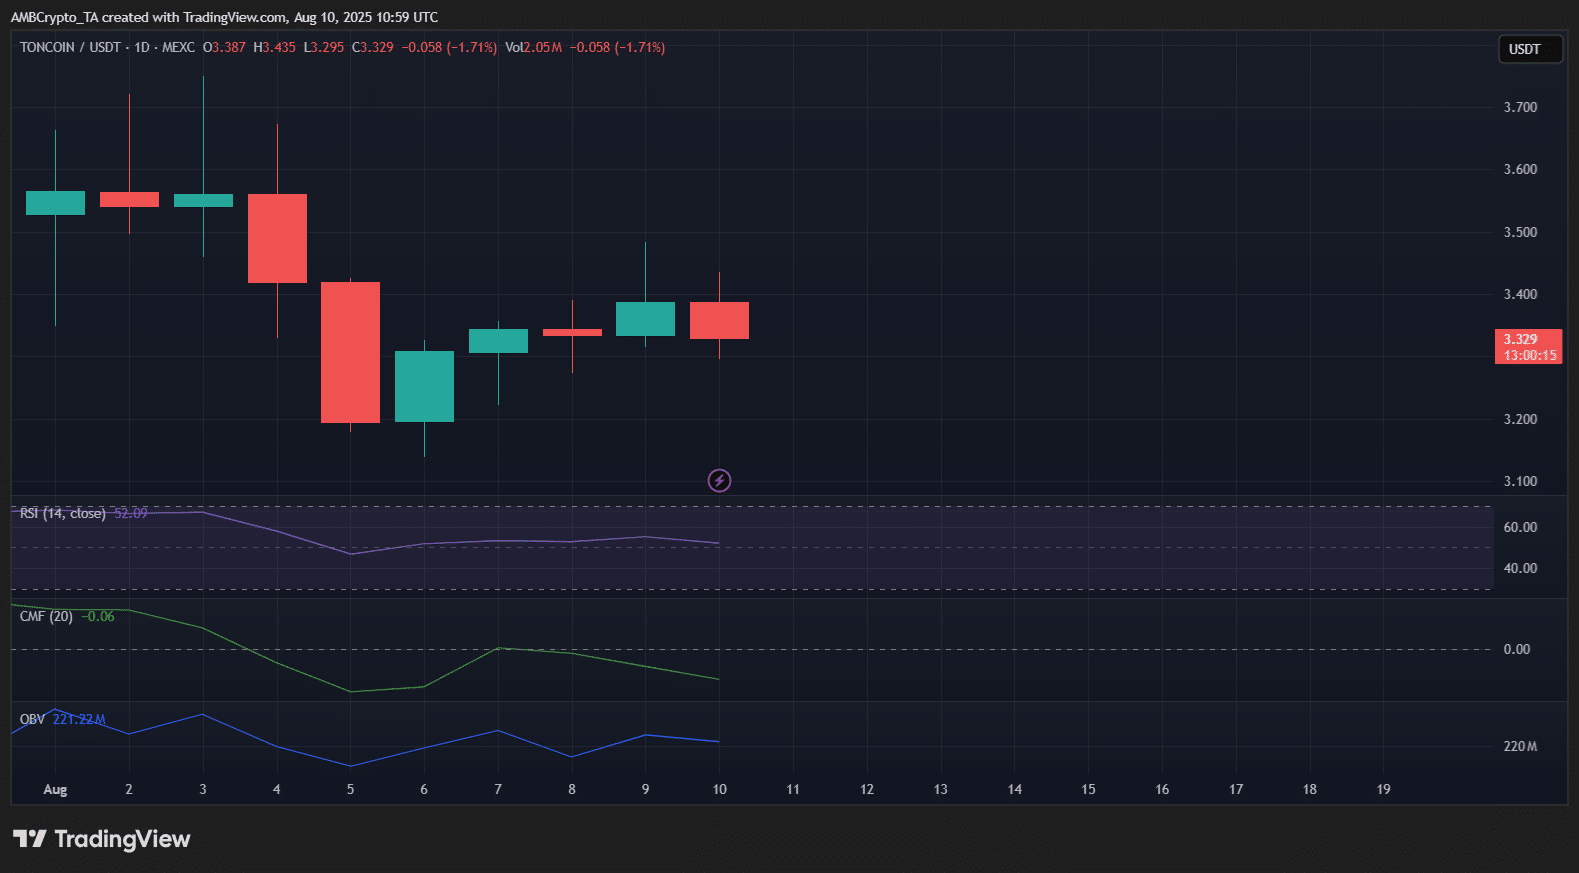Image resolution: width=1579 pixels, height=873 pixels.
Task: Click the green candle body on Aug 6
Action: (x=424, y=386)
